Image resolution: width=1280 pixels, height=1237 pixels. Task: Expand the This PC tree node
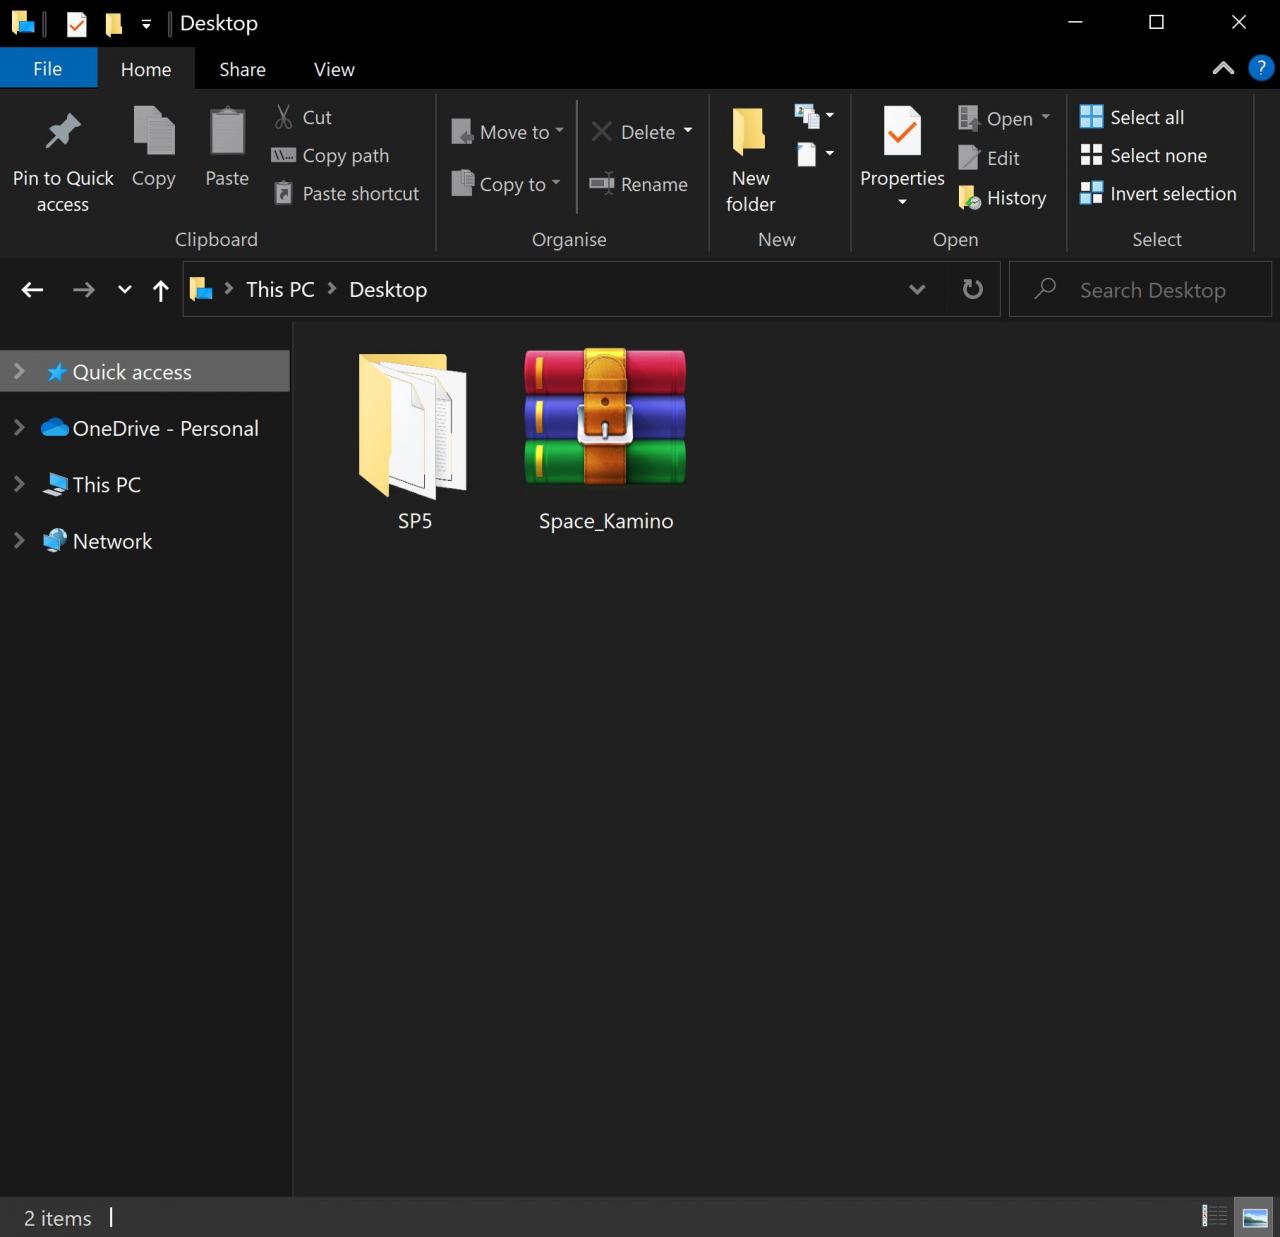(x=18, y=485)
